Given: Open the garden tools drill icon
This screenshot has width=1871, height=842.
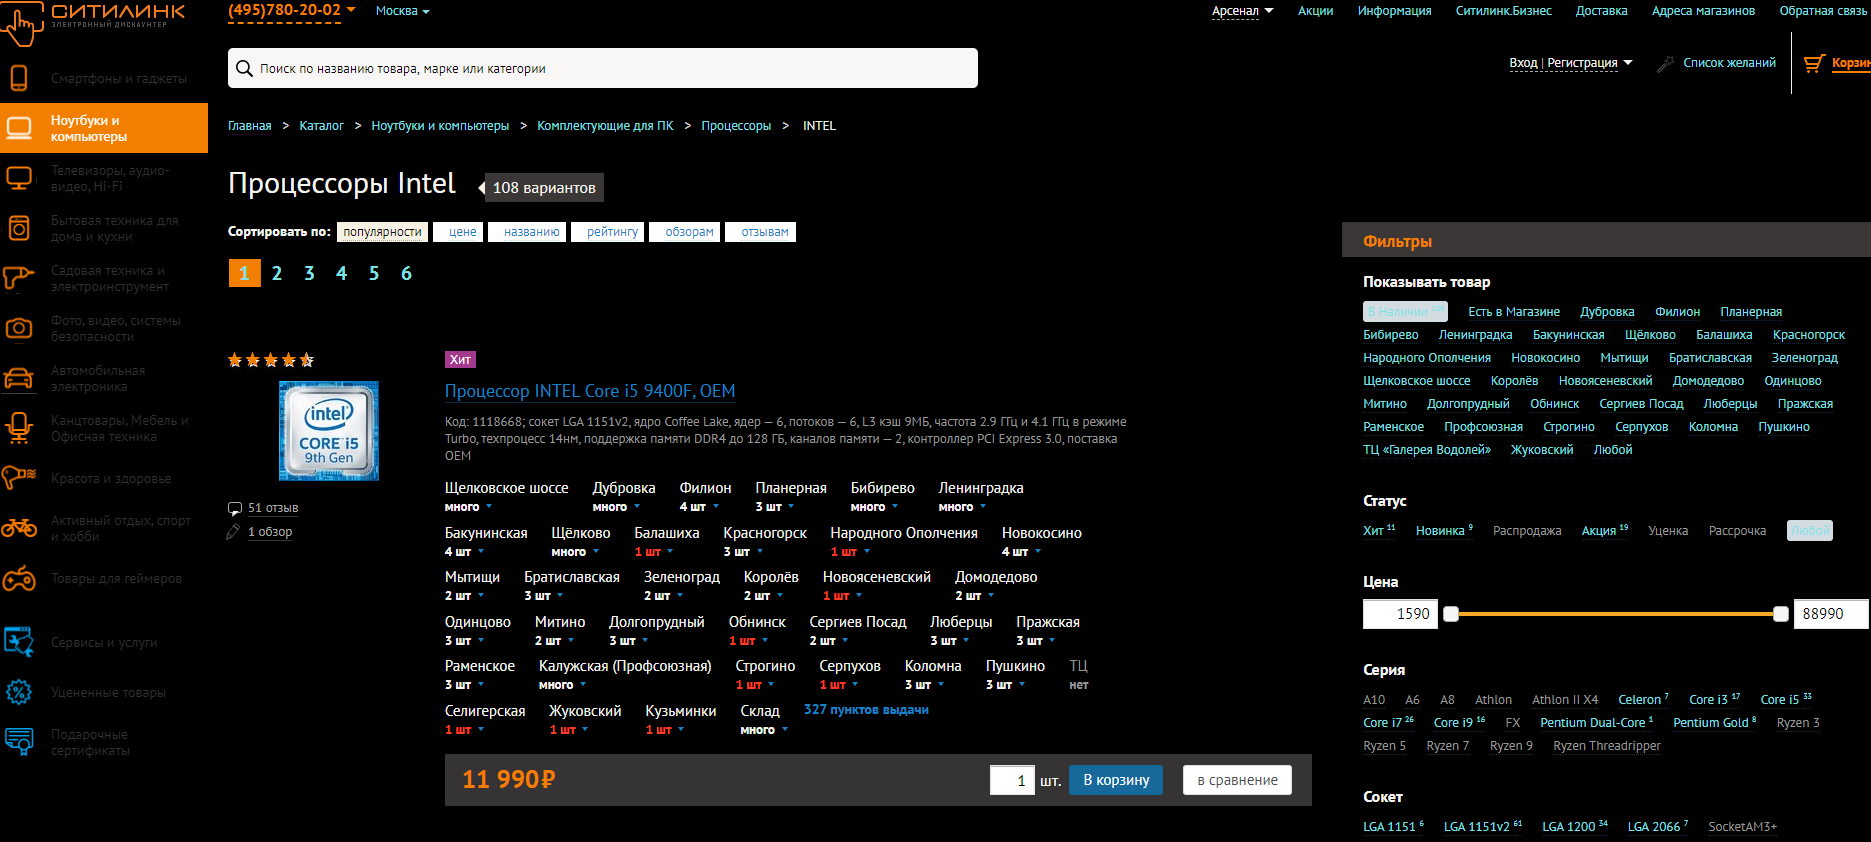Looking at the screenshot, I should (x=18, y=278).
